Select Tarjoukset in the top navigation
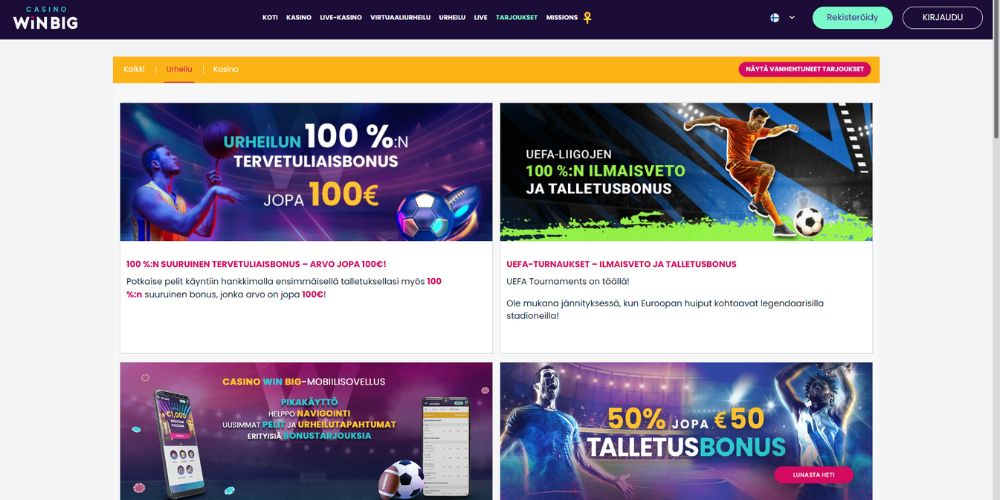Viewport: 1000px width, 500px height. point(517,18)
